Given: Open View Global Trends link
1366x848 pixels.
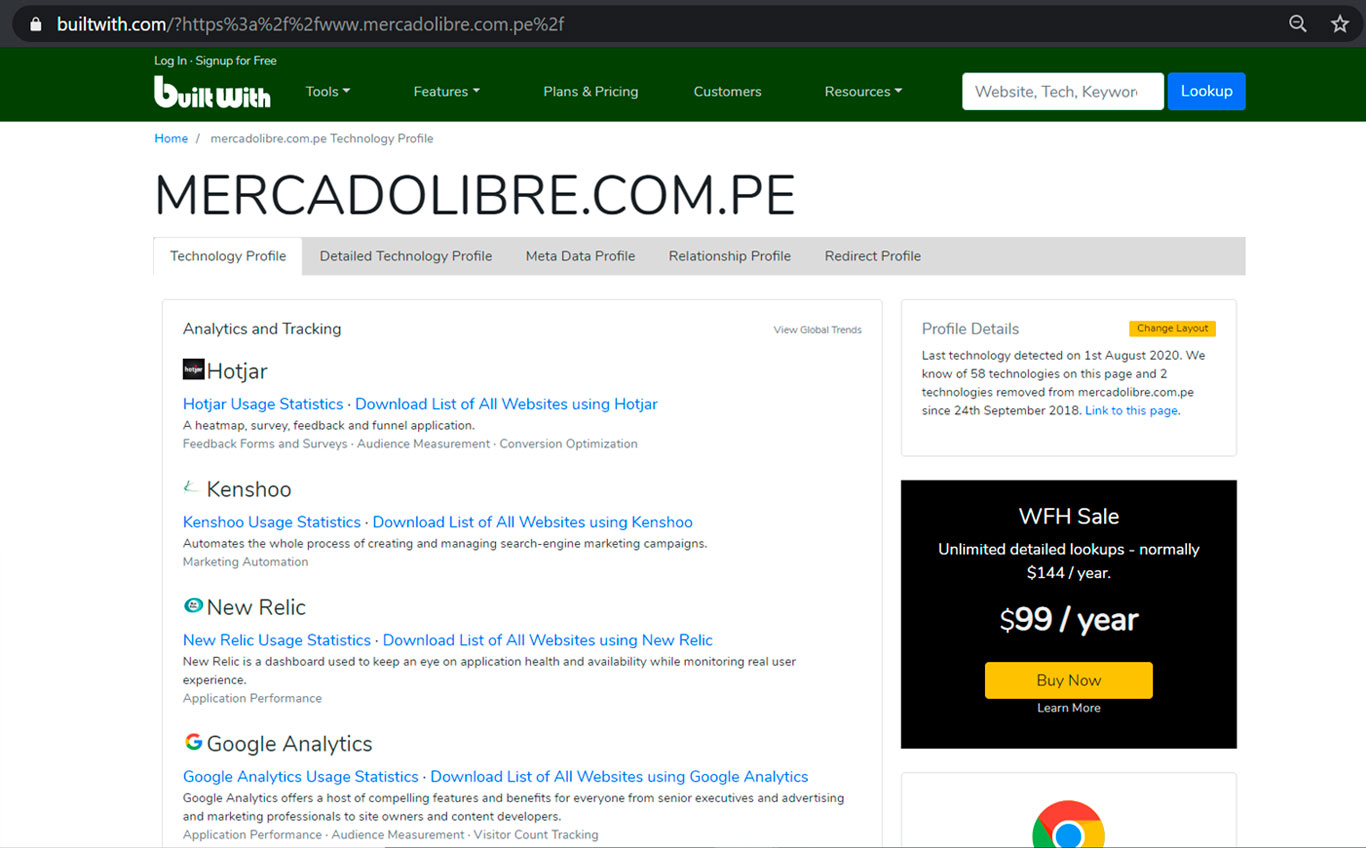Looking at the screenshot, I should click(x=817, y=330).
